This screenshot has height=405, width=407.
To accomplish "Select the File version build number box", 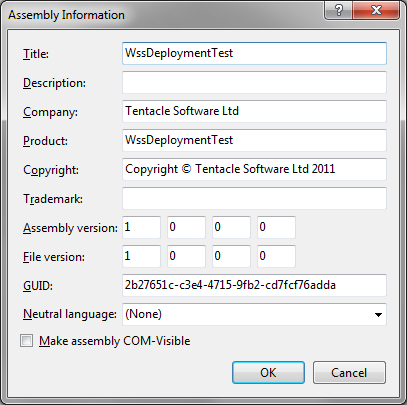I will (x=231, y=256).
